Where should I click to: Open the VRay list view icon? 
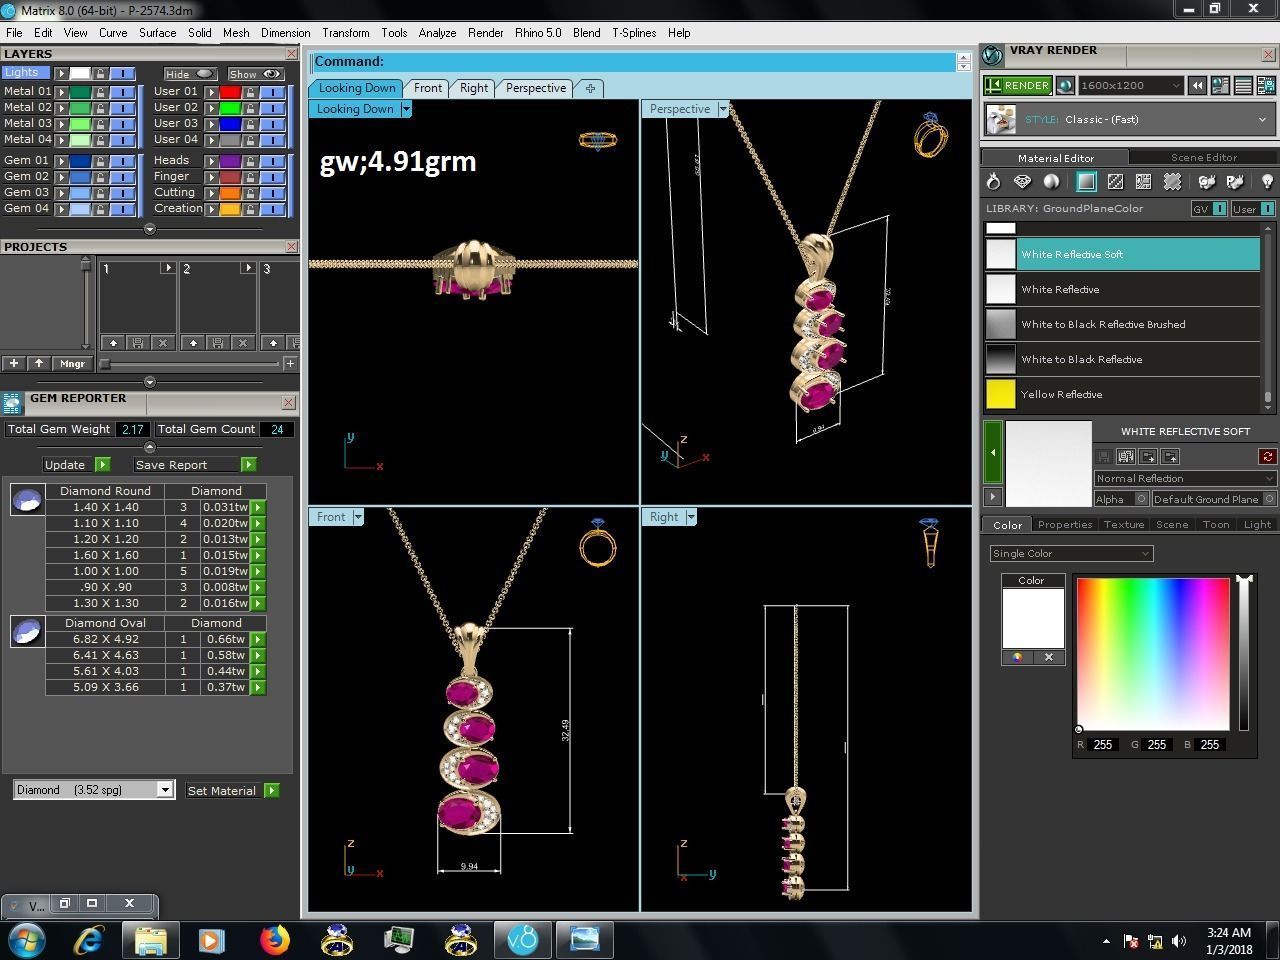(x=1243, y=86)
